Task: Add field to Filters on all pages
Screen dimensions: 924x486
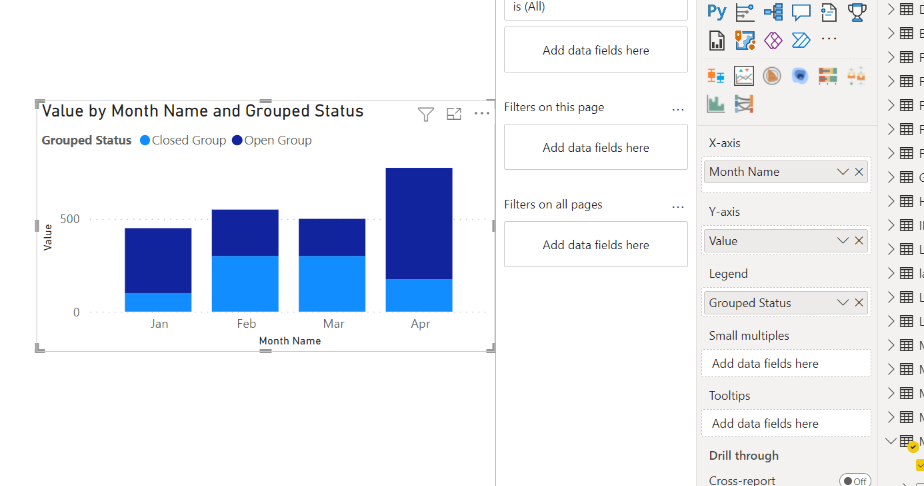Action: (x=596, y=244)
